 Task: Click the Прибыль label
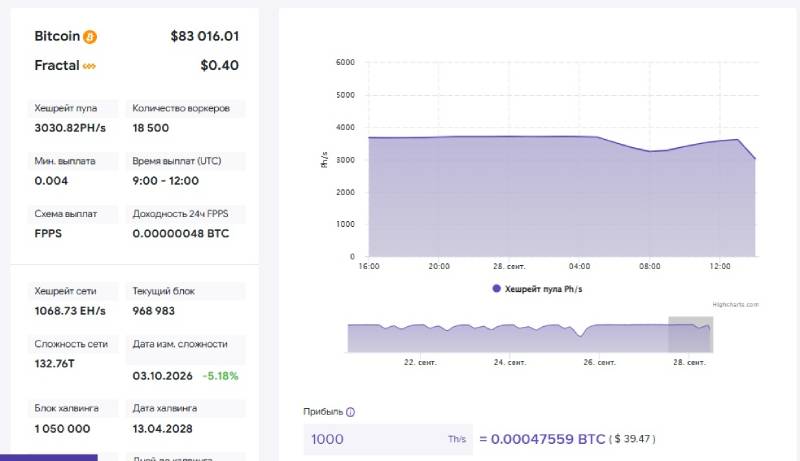pos(323,412)
